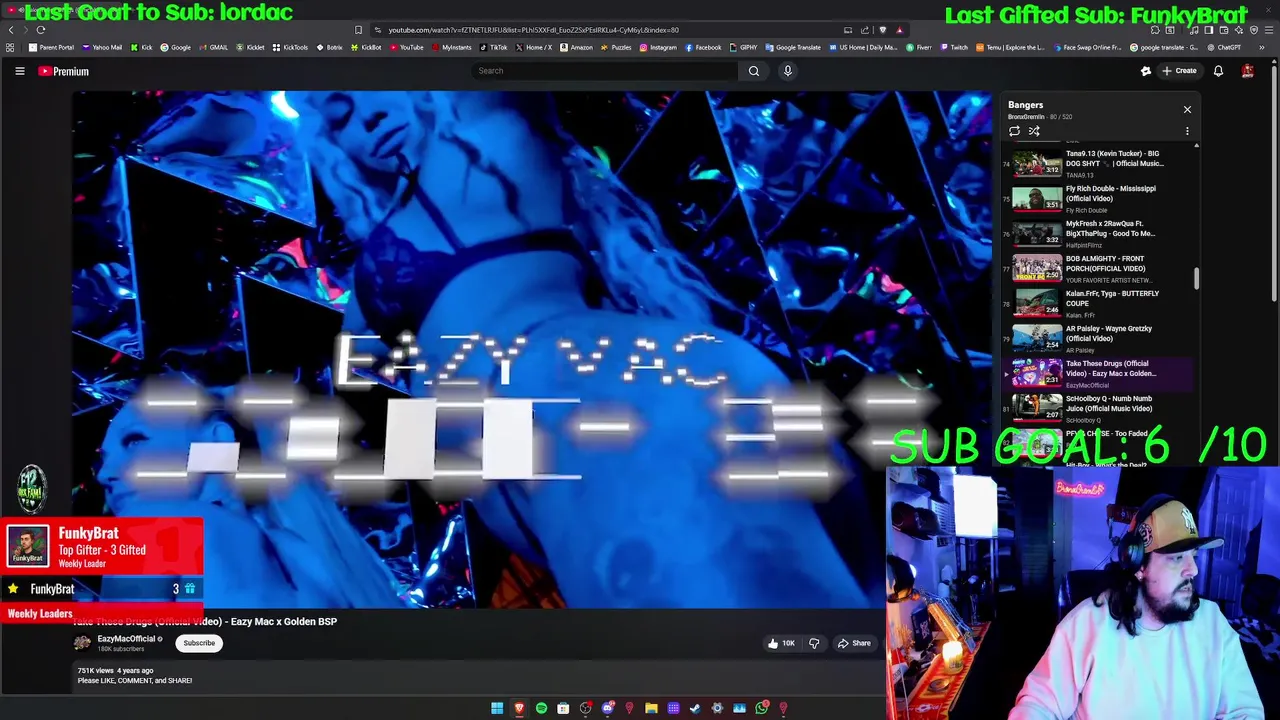
Task: Subscribe to EazyMacOfficial channel
Action: click(199, 643)
